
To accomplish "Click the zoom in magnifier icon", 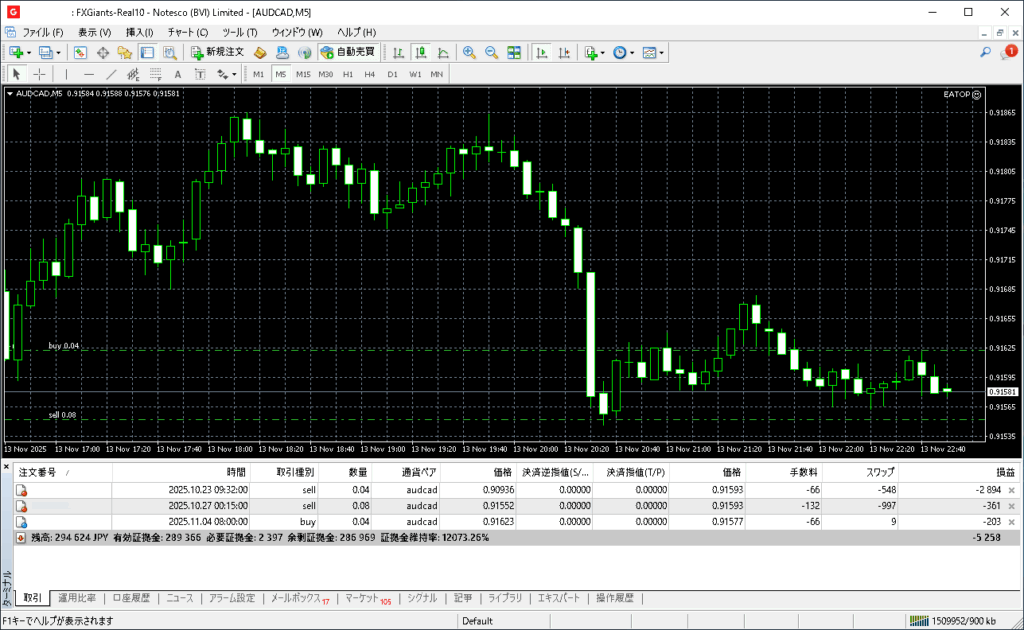I will point(469,52).
